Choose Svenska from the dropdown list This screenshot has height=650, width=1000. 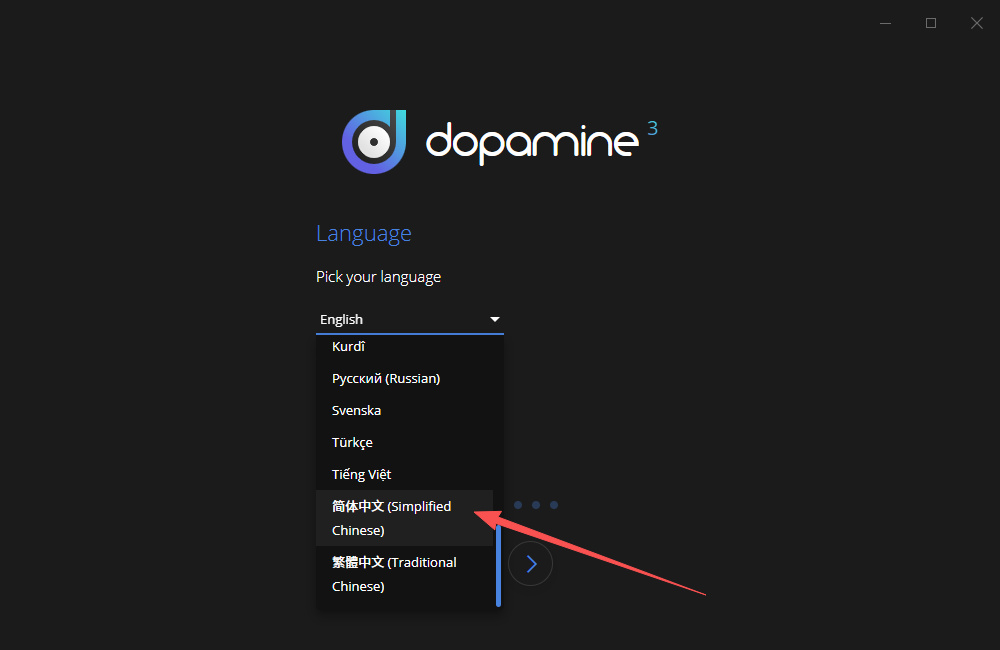coord(404,410)
